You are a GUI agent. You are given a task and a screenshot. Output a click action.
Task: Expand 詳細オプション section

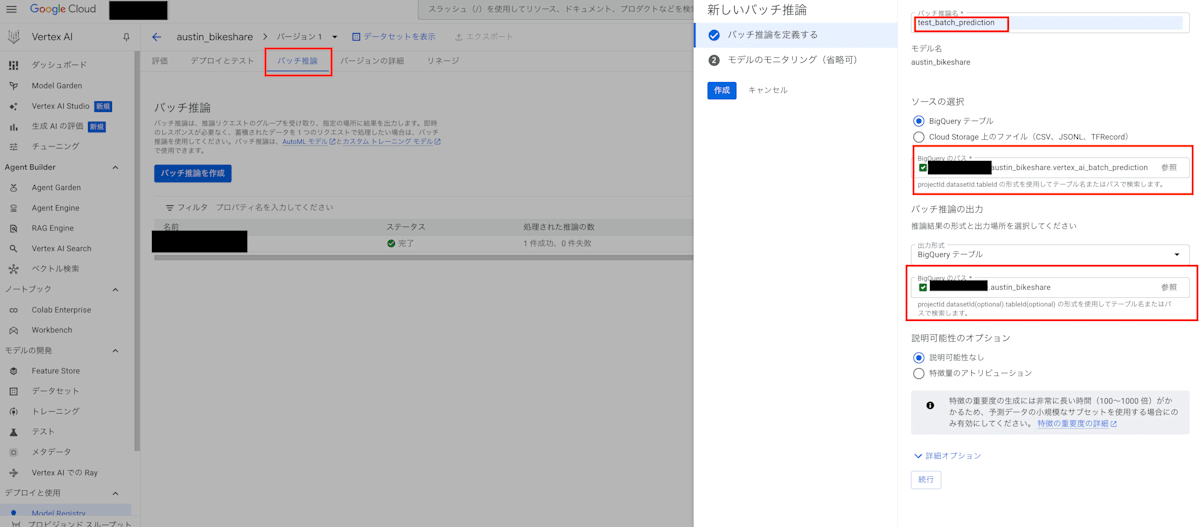(x=947, y=456)
